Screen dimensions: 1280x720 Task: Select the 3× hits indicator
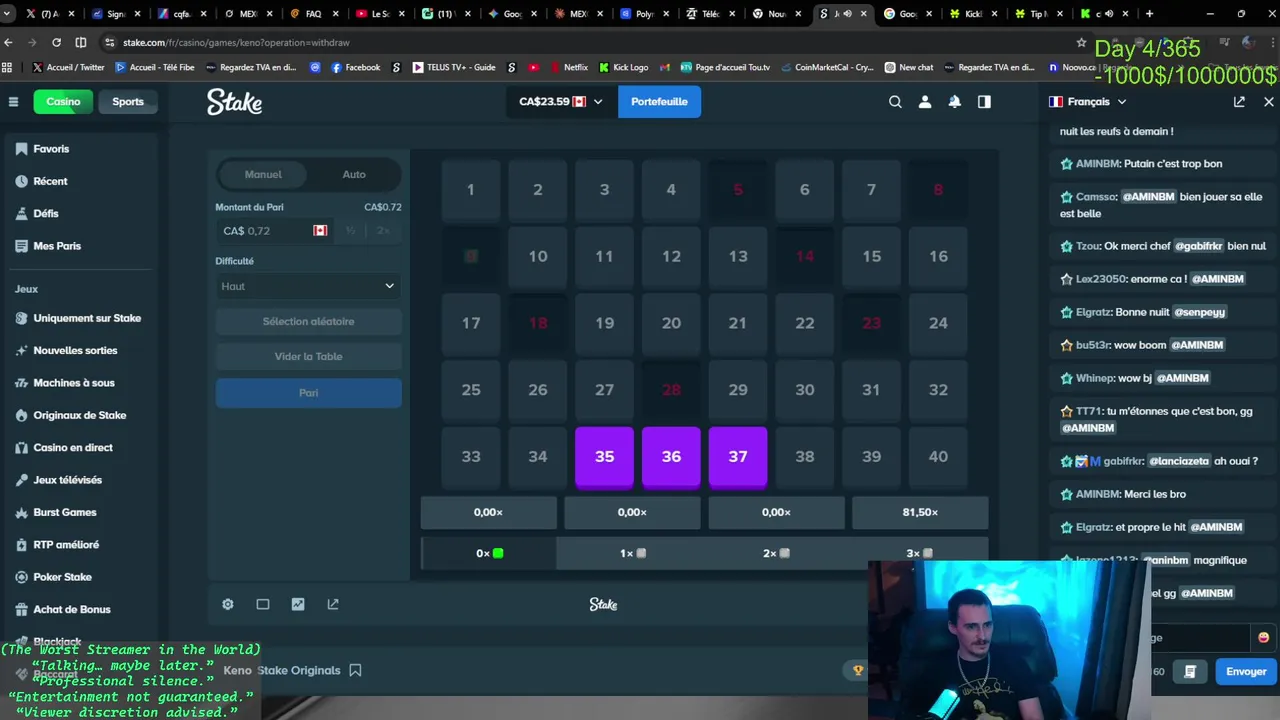tap(919, 553)
